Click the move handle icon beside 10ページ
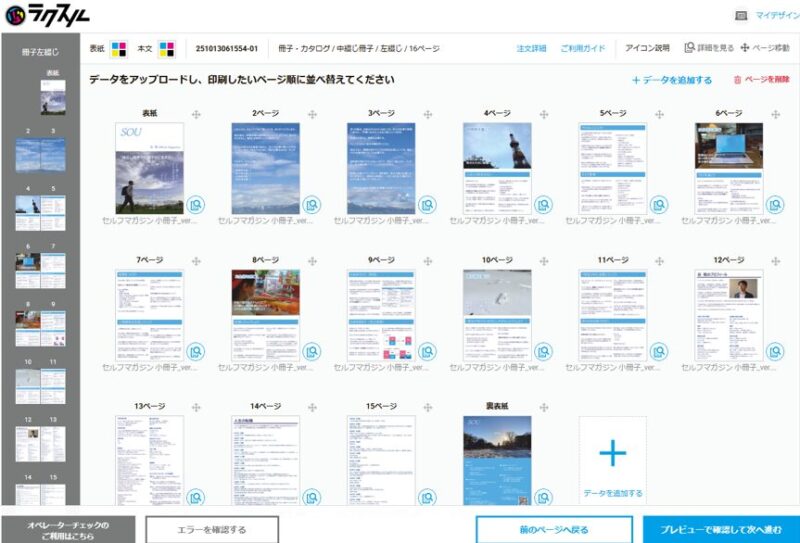This screenshot has width=800, height=543. (x=543, y=260)
